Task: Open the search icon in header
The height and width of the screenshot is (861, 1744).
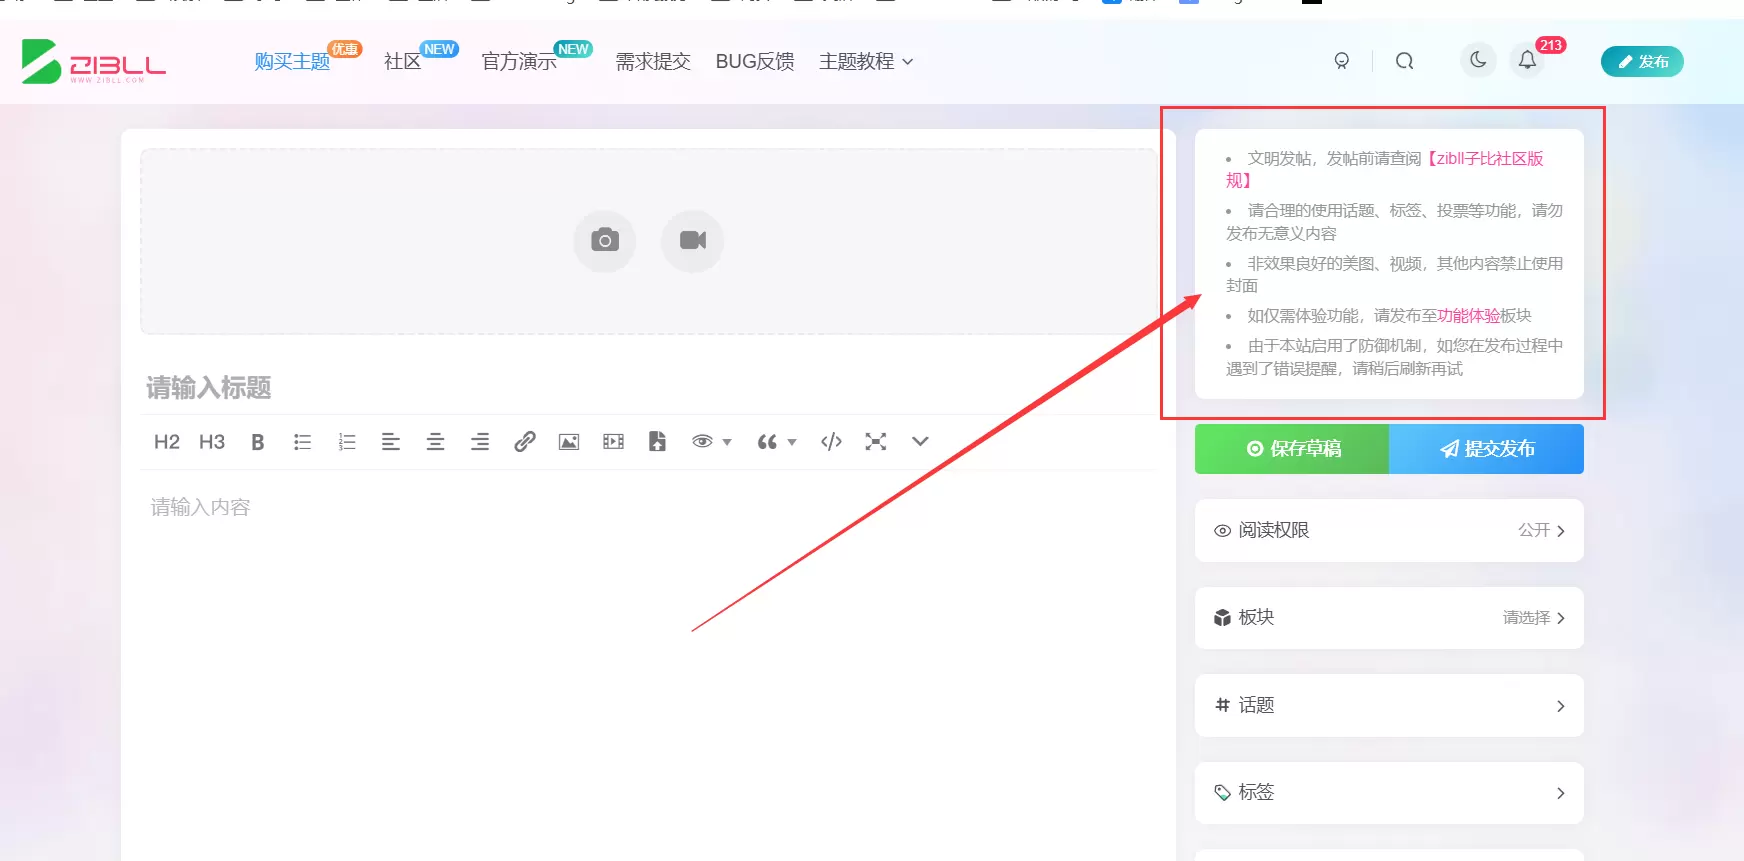Action: (1404, 61)
